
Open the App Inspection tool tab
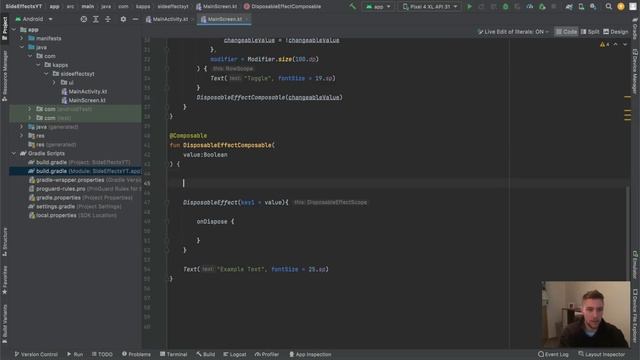(310, 354)
